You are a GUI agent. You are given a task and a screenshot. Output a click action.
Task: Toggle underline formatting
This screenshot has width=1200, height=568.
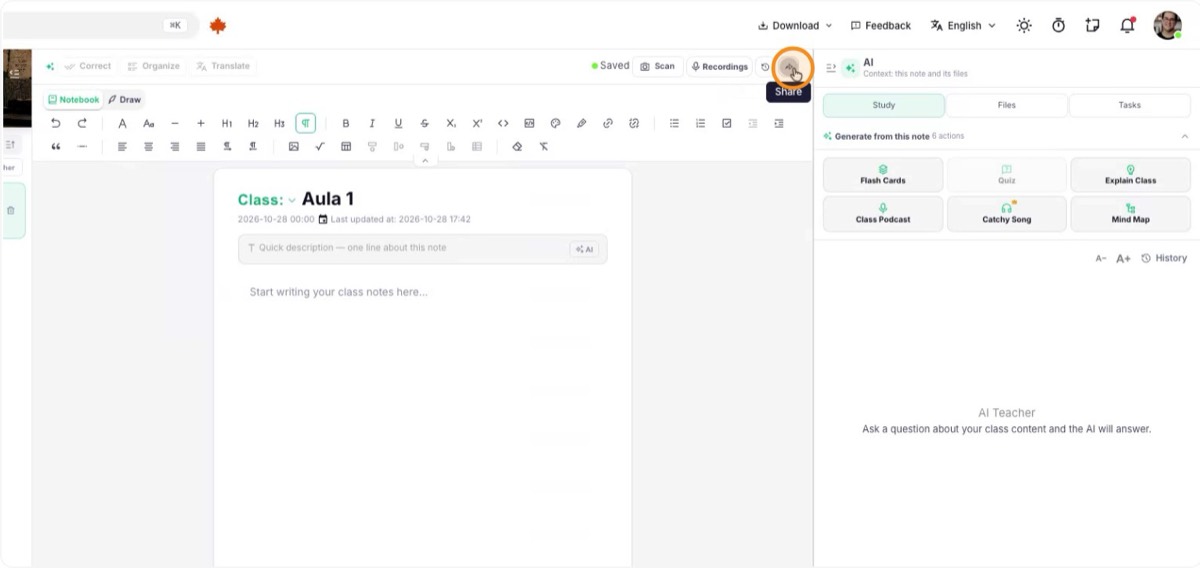(398, 123)
